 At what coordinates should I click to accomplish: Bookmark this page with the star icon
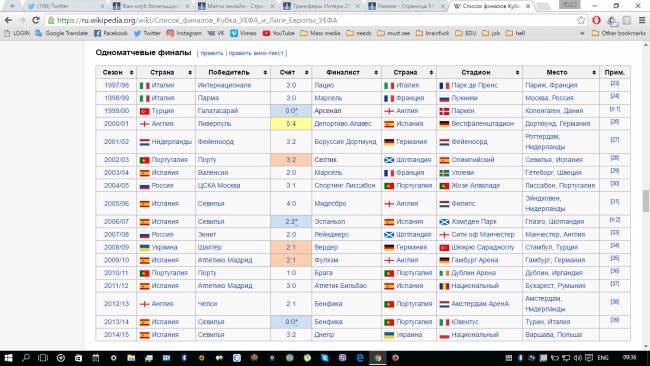tap(581, 20)
